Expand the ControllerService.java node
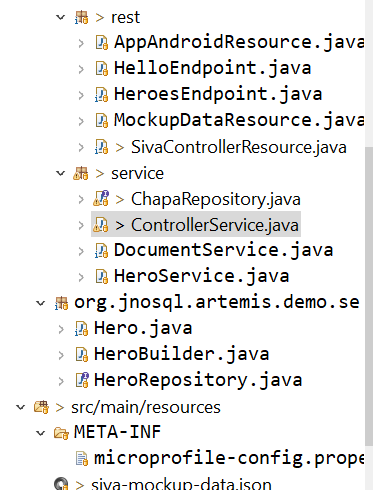This screenshot has width=373, height=490. [x=81, y=226]
